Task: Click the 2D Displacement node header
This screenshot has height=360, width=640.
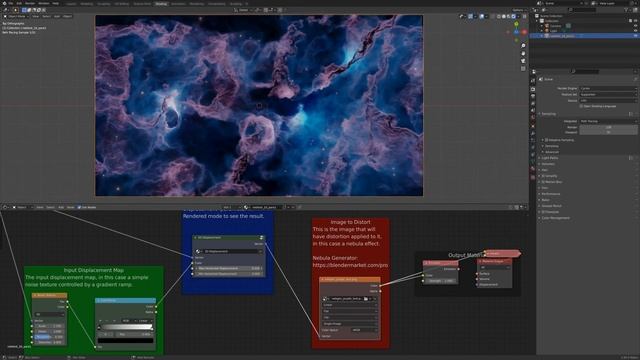Action: coord(229,238)
